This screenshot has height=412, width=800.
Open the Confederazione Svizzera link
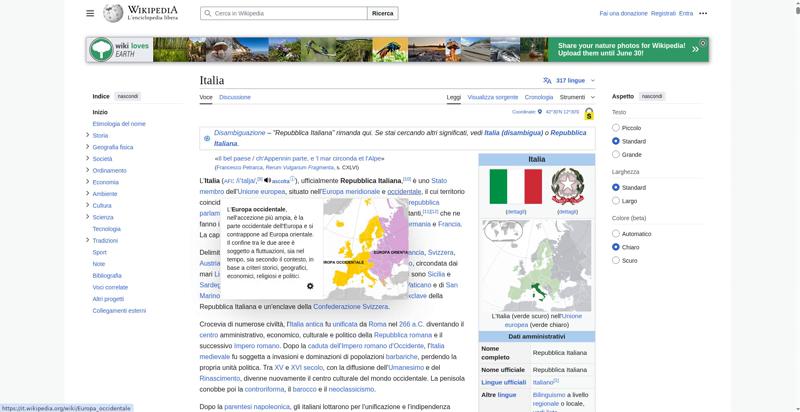tap(351, 306)
